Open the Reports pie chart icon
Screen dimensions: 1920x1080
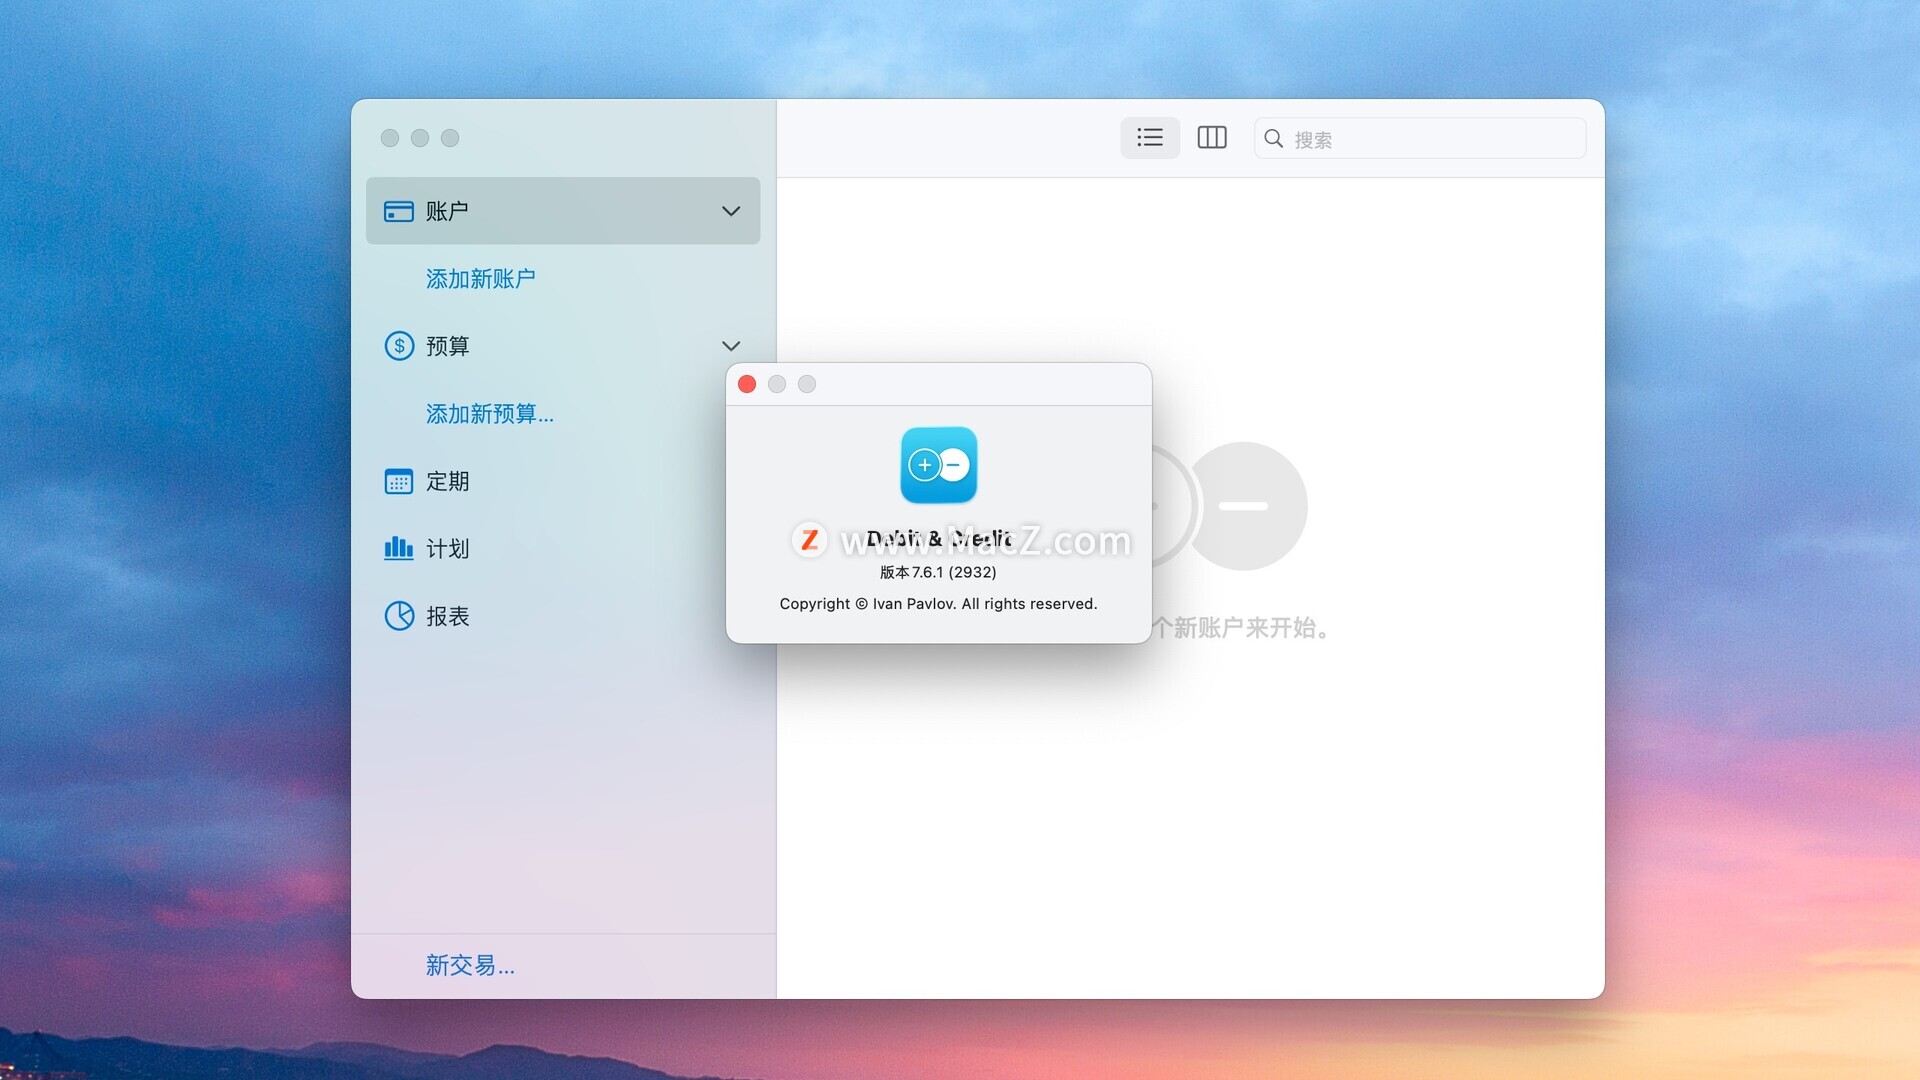(399, 616)
